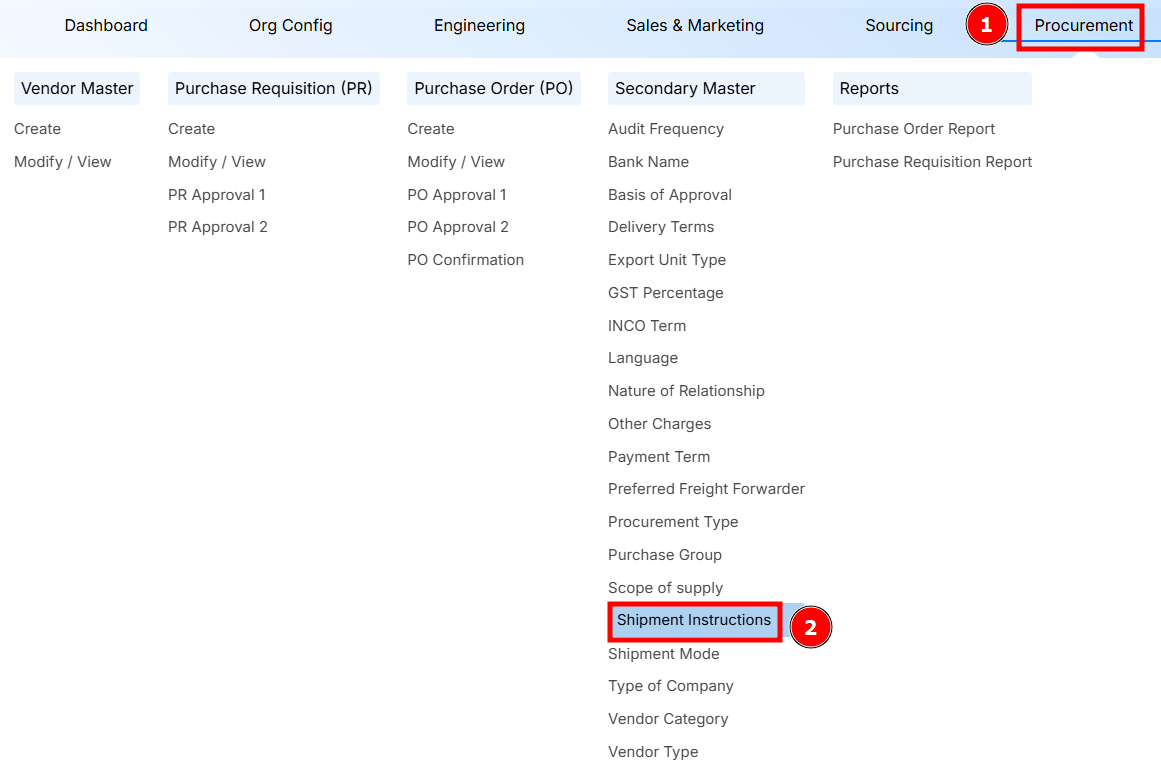The image size is (1161, 773).
Task: Open Modify / View under Vendor Master
Action: tap(62, 161)
